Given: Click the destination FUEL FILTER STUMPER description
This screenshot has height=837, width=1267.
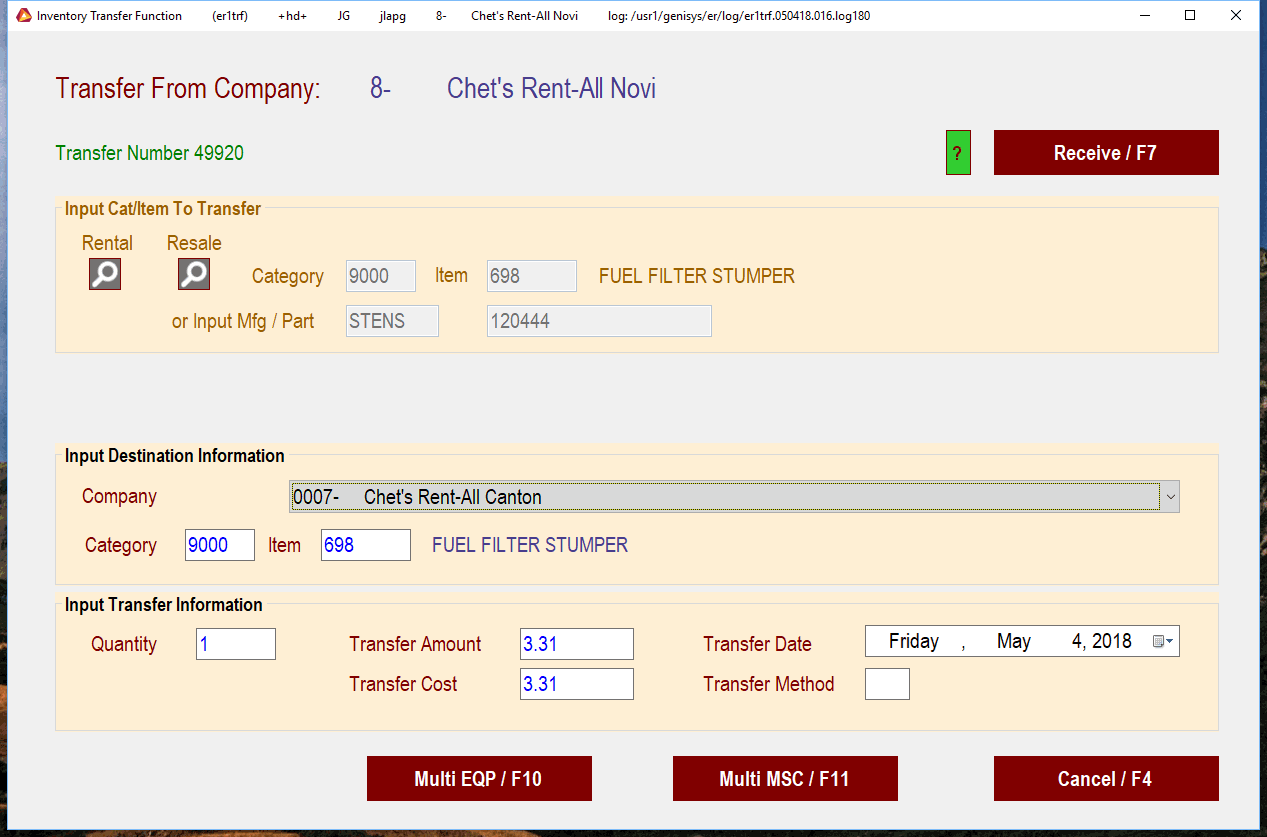Looking at the screenshot, I should (530, 545).
